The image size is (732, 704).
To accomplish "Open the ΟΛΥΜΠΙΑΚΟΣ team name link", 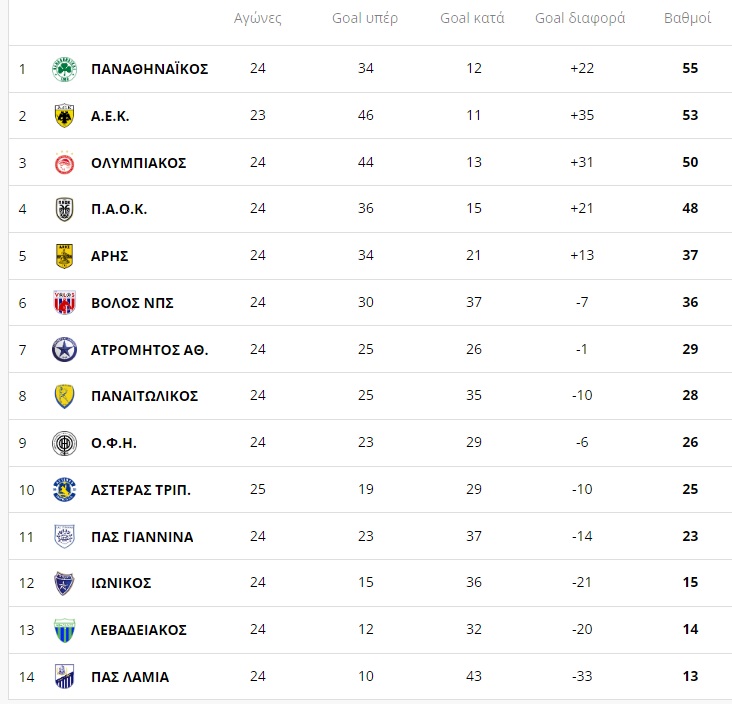I will tap(139, 163).
